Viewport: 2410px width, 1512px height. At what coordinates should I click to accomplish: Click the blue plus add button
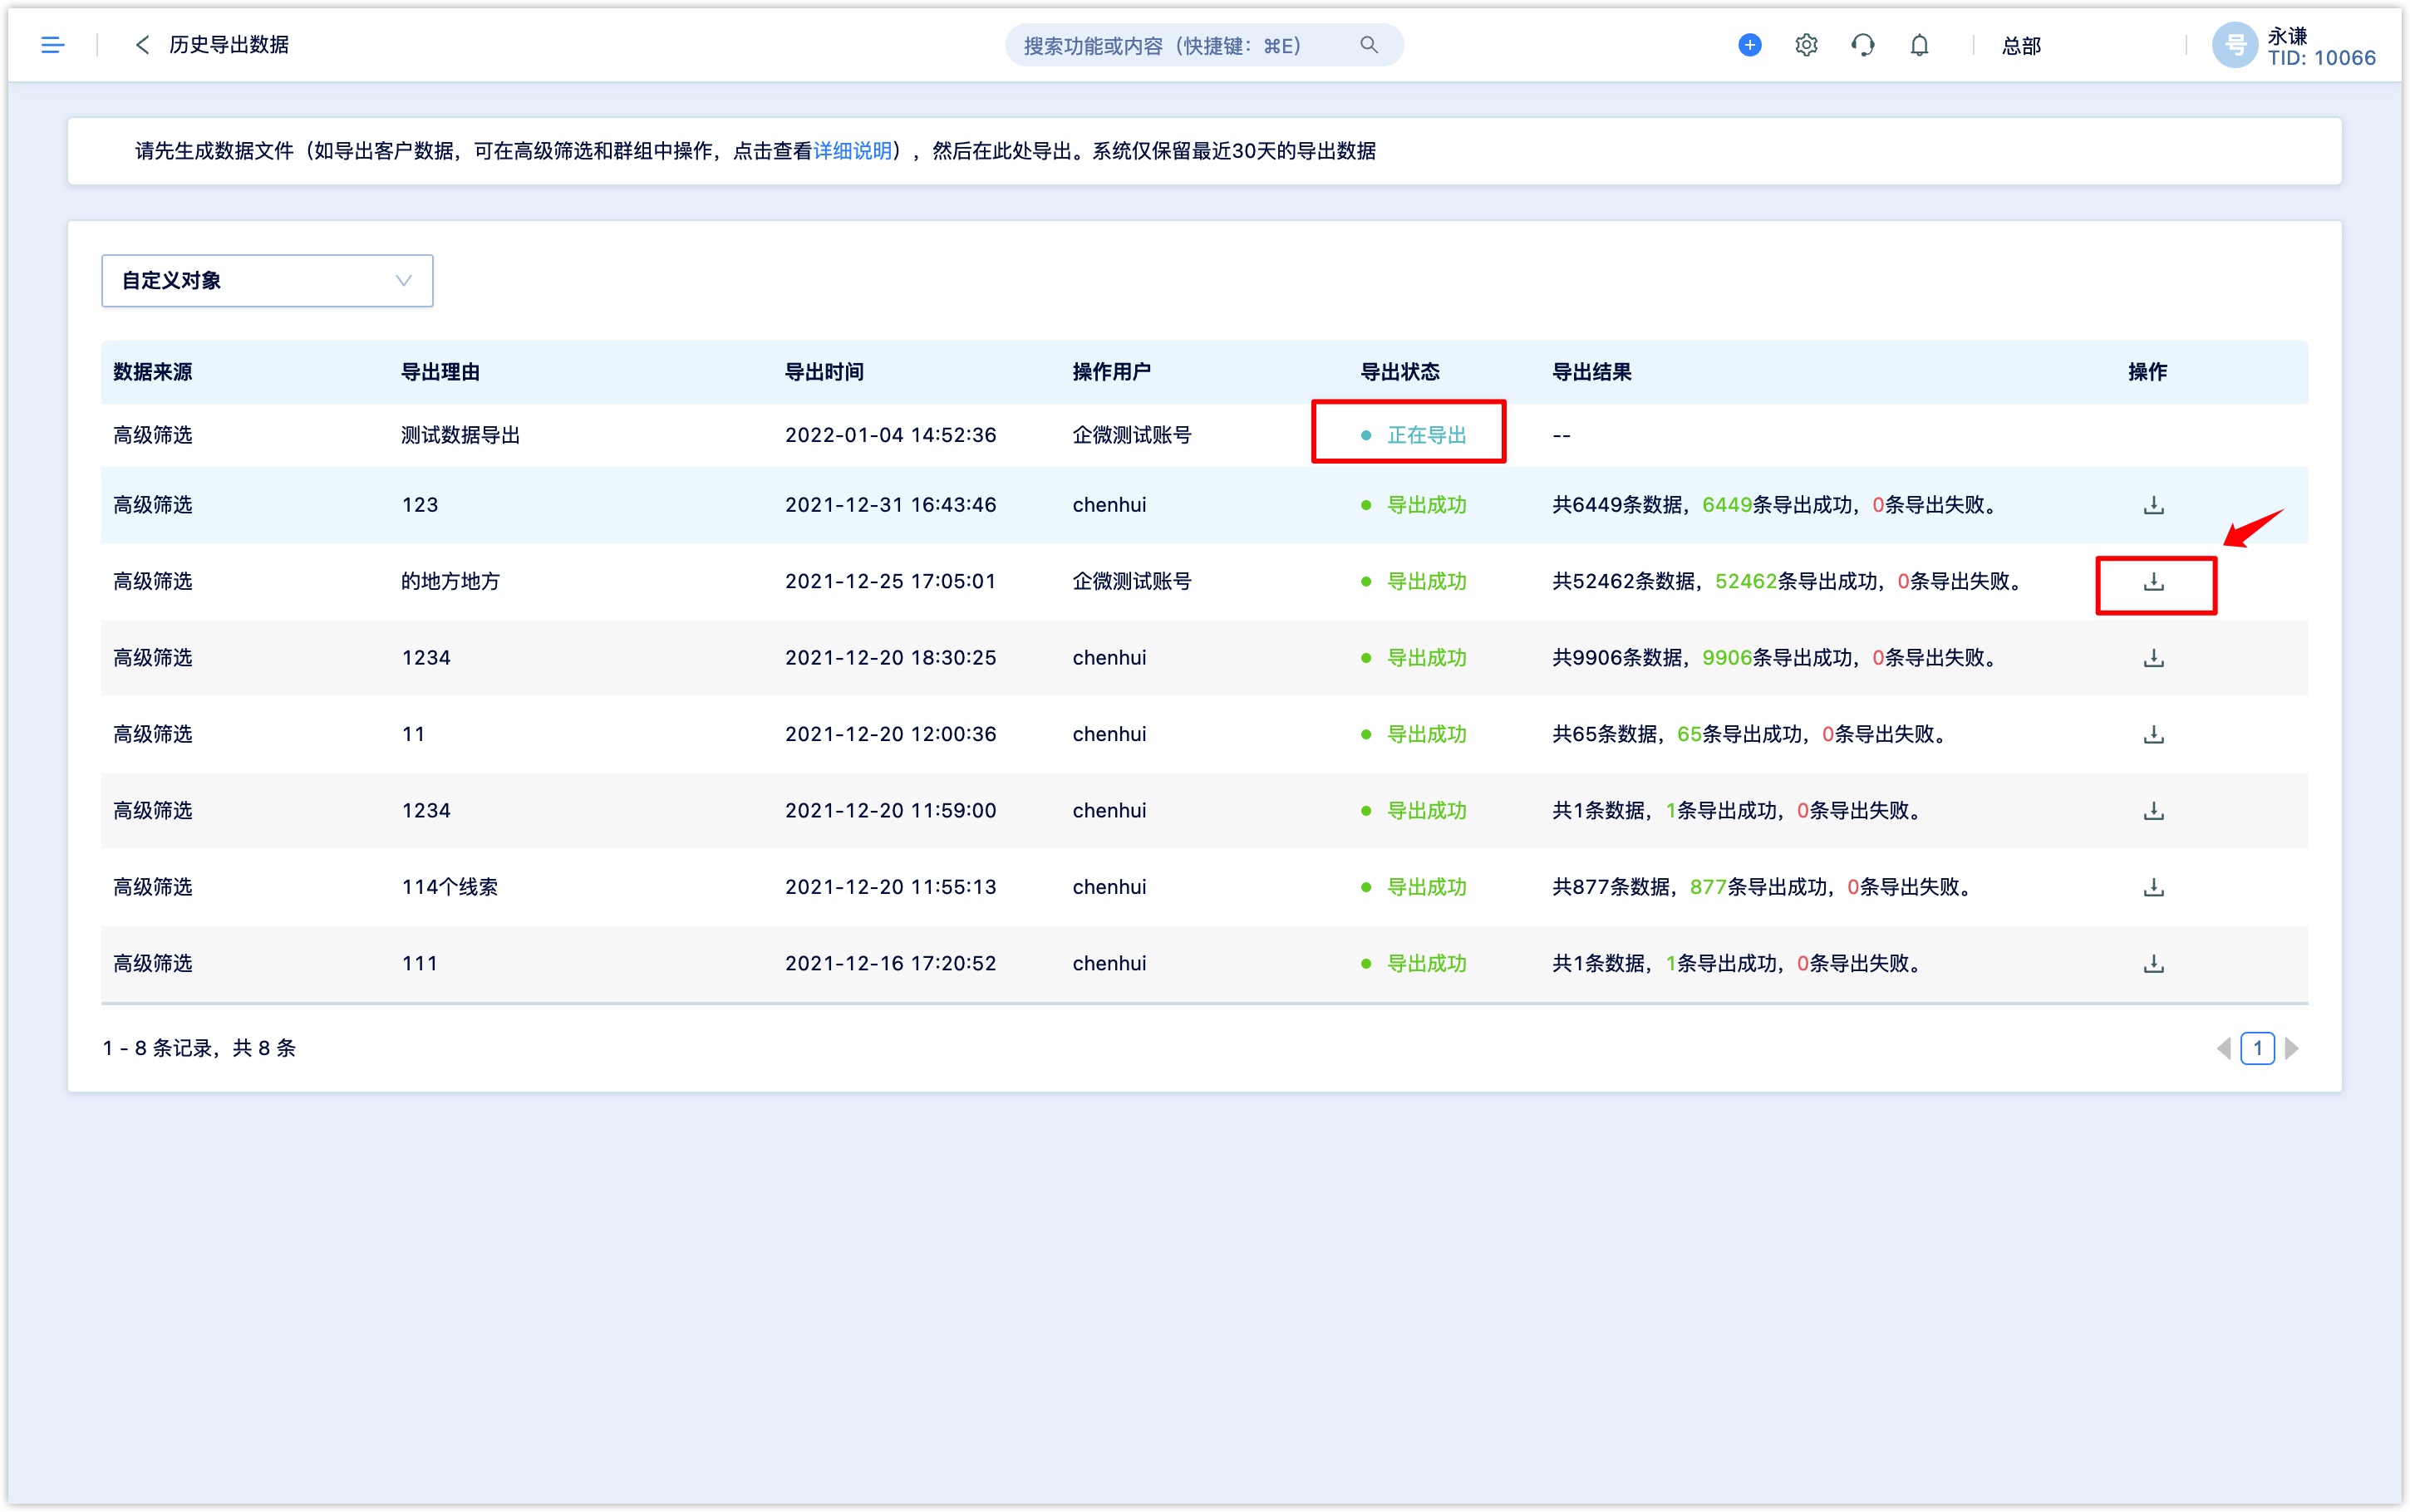1749,45
